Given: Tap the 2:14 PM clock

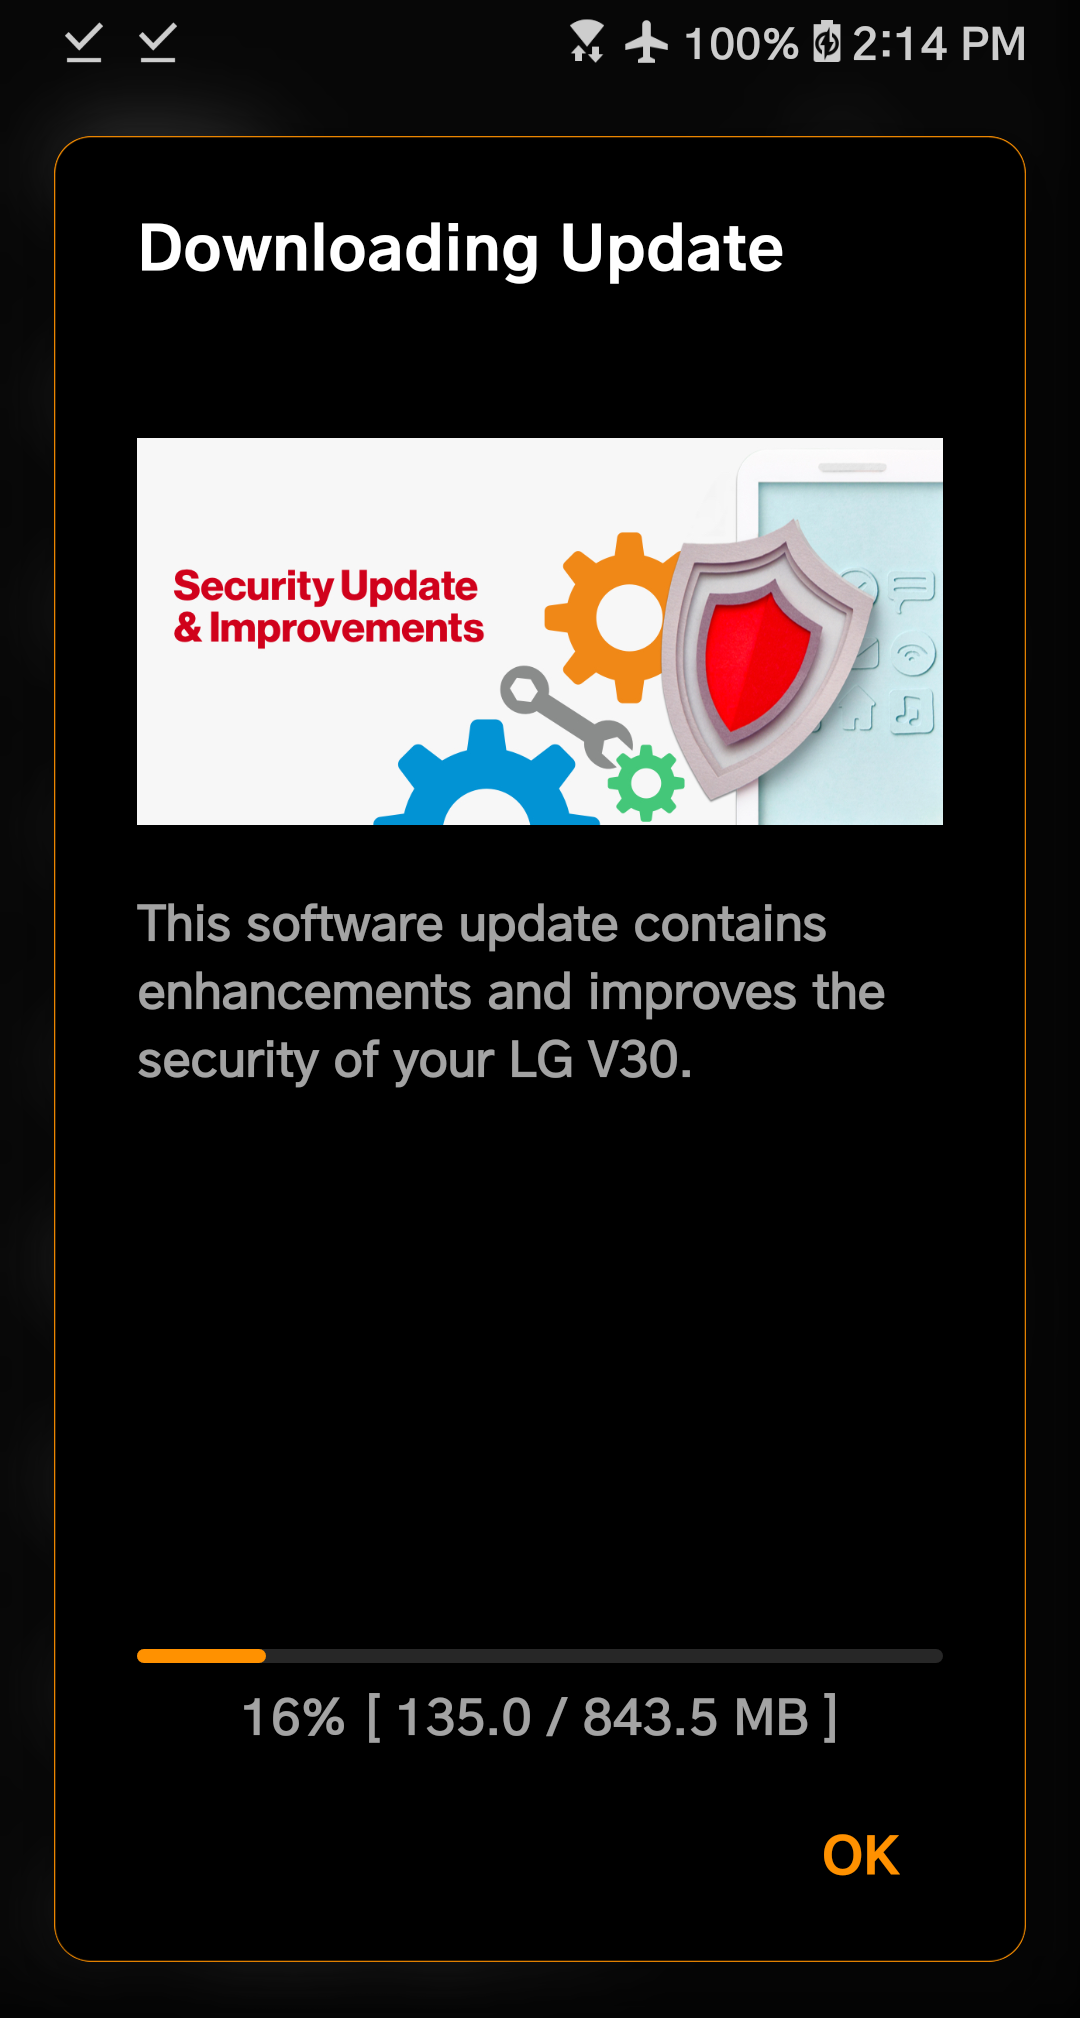Looking at the screenshot, I should point(939,44).
